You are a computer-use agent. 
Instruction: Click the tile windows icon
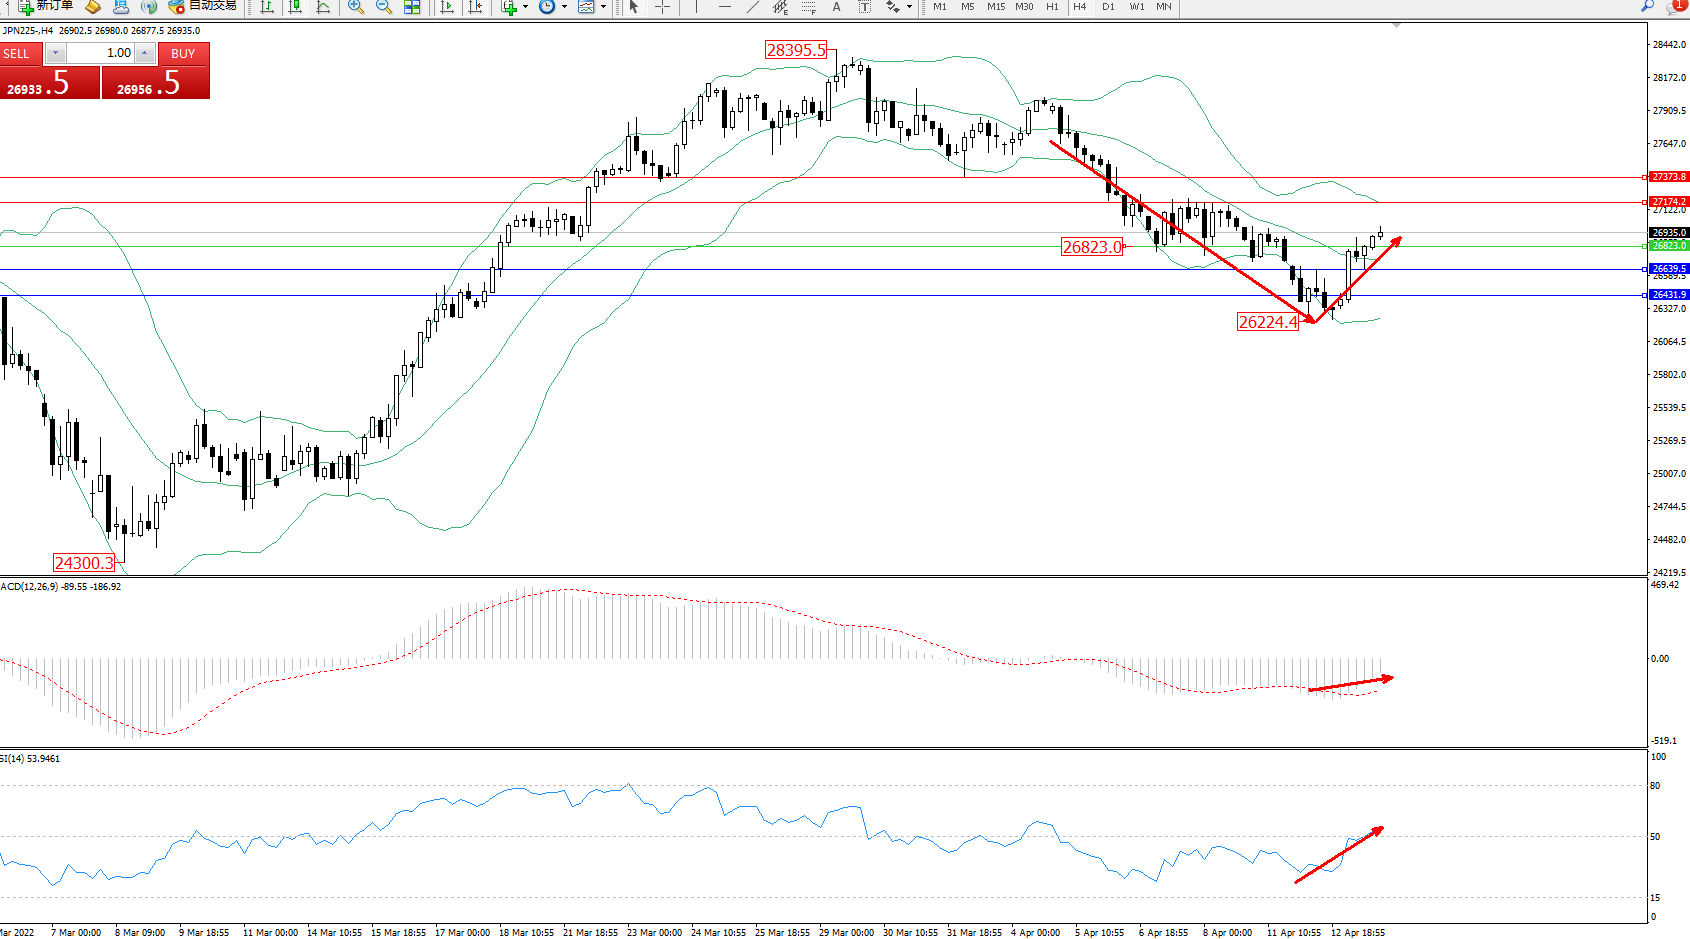coord(412,7)
